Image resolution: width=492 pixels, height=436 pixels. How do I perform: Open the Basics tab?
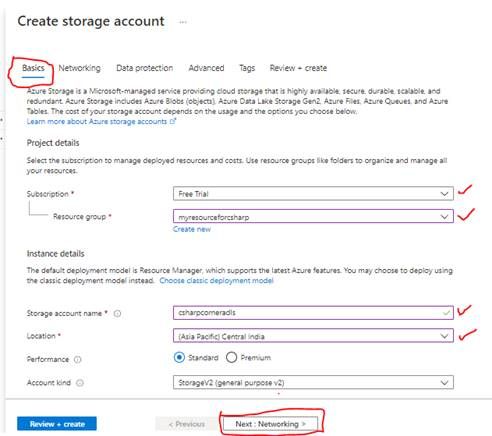tap(33, 68)
